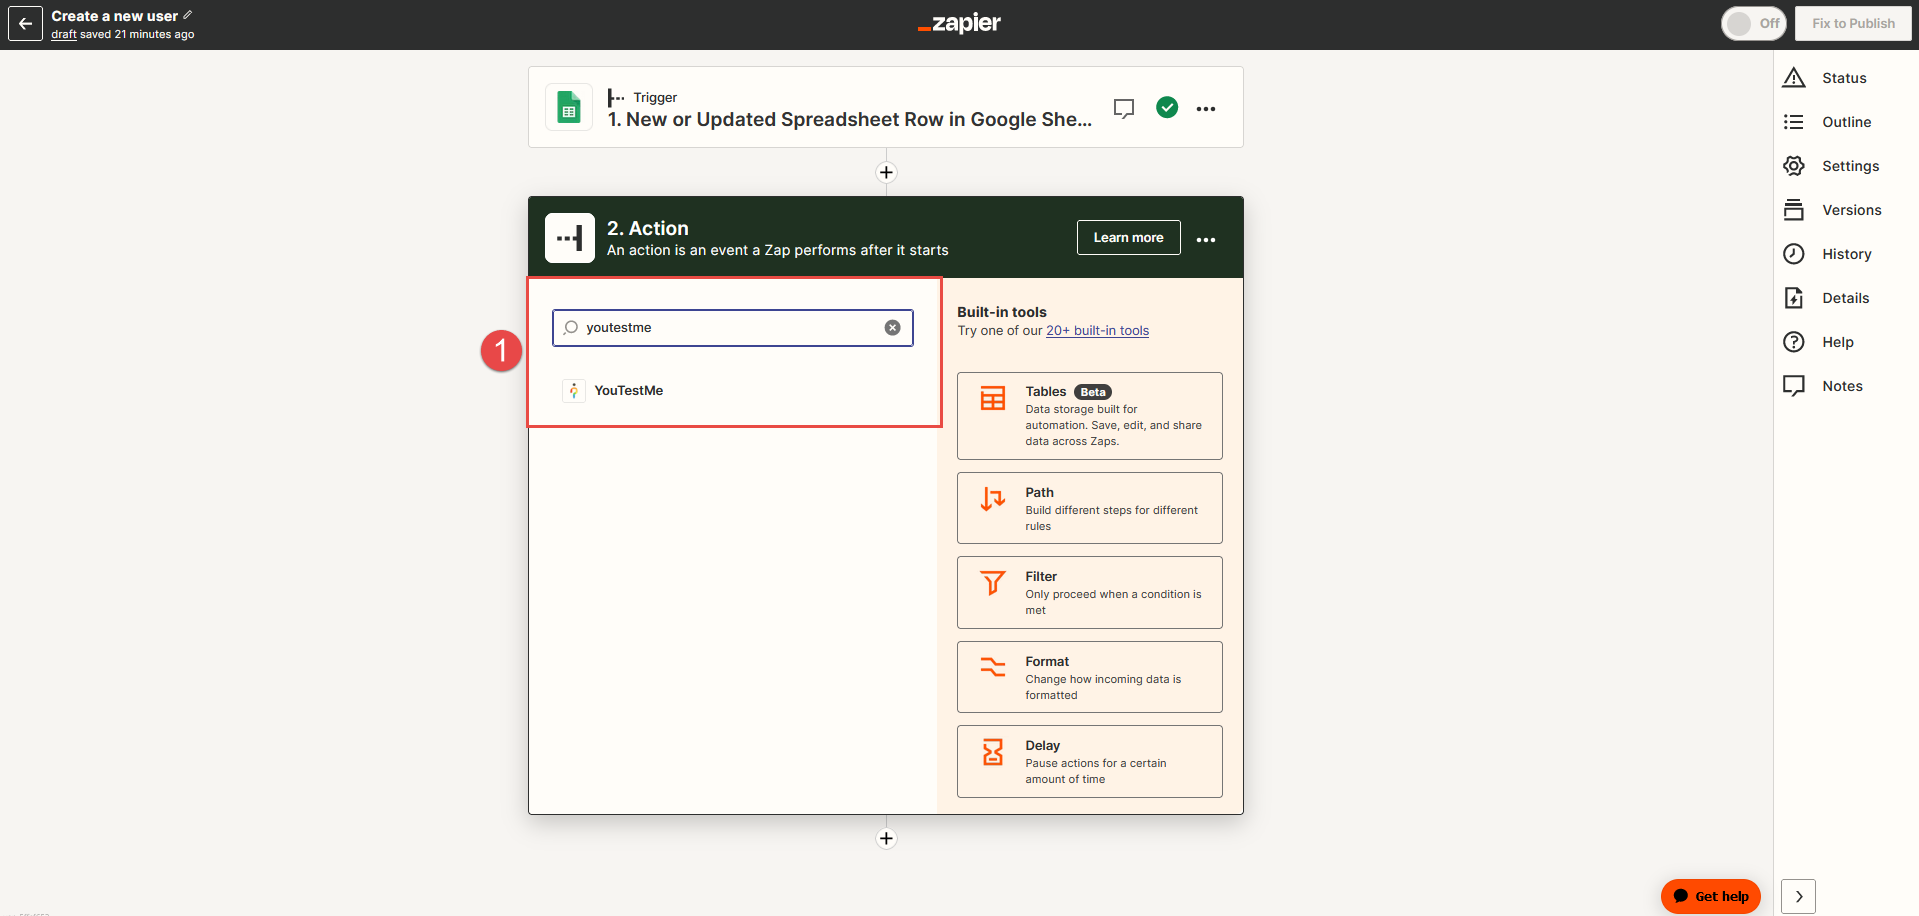Click the Settings gear icon
The height and width of the screenshot is (916, 1919).
(x=1794, y=166)
